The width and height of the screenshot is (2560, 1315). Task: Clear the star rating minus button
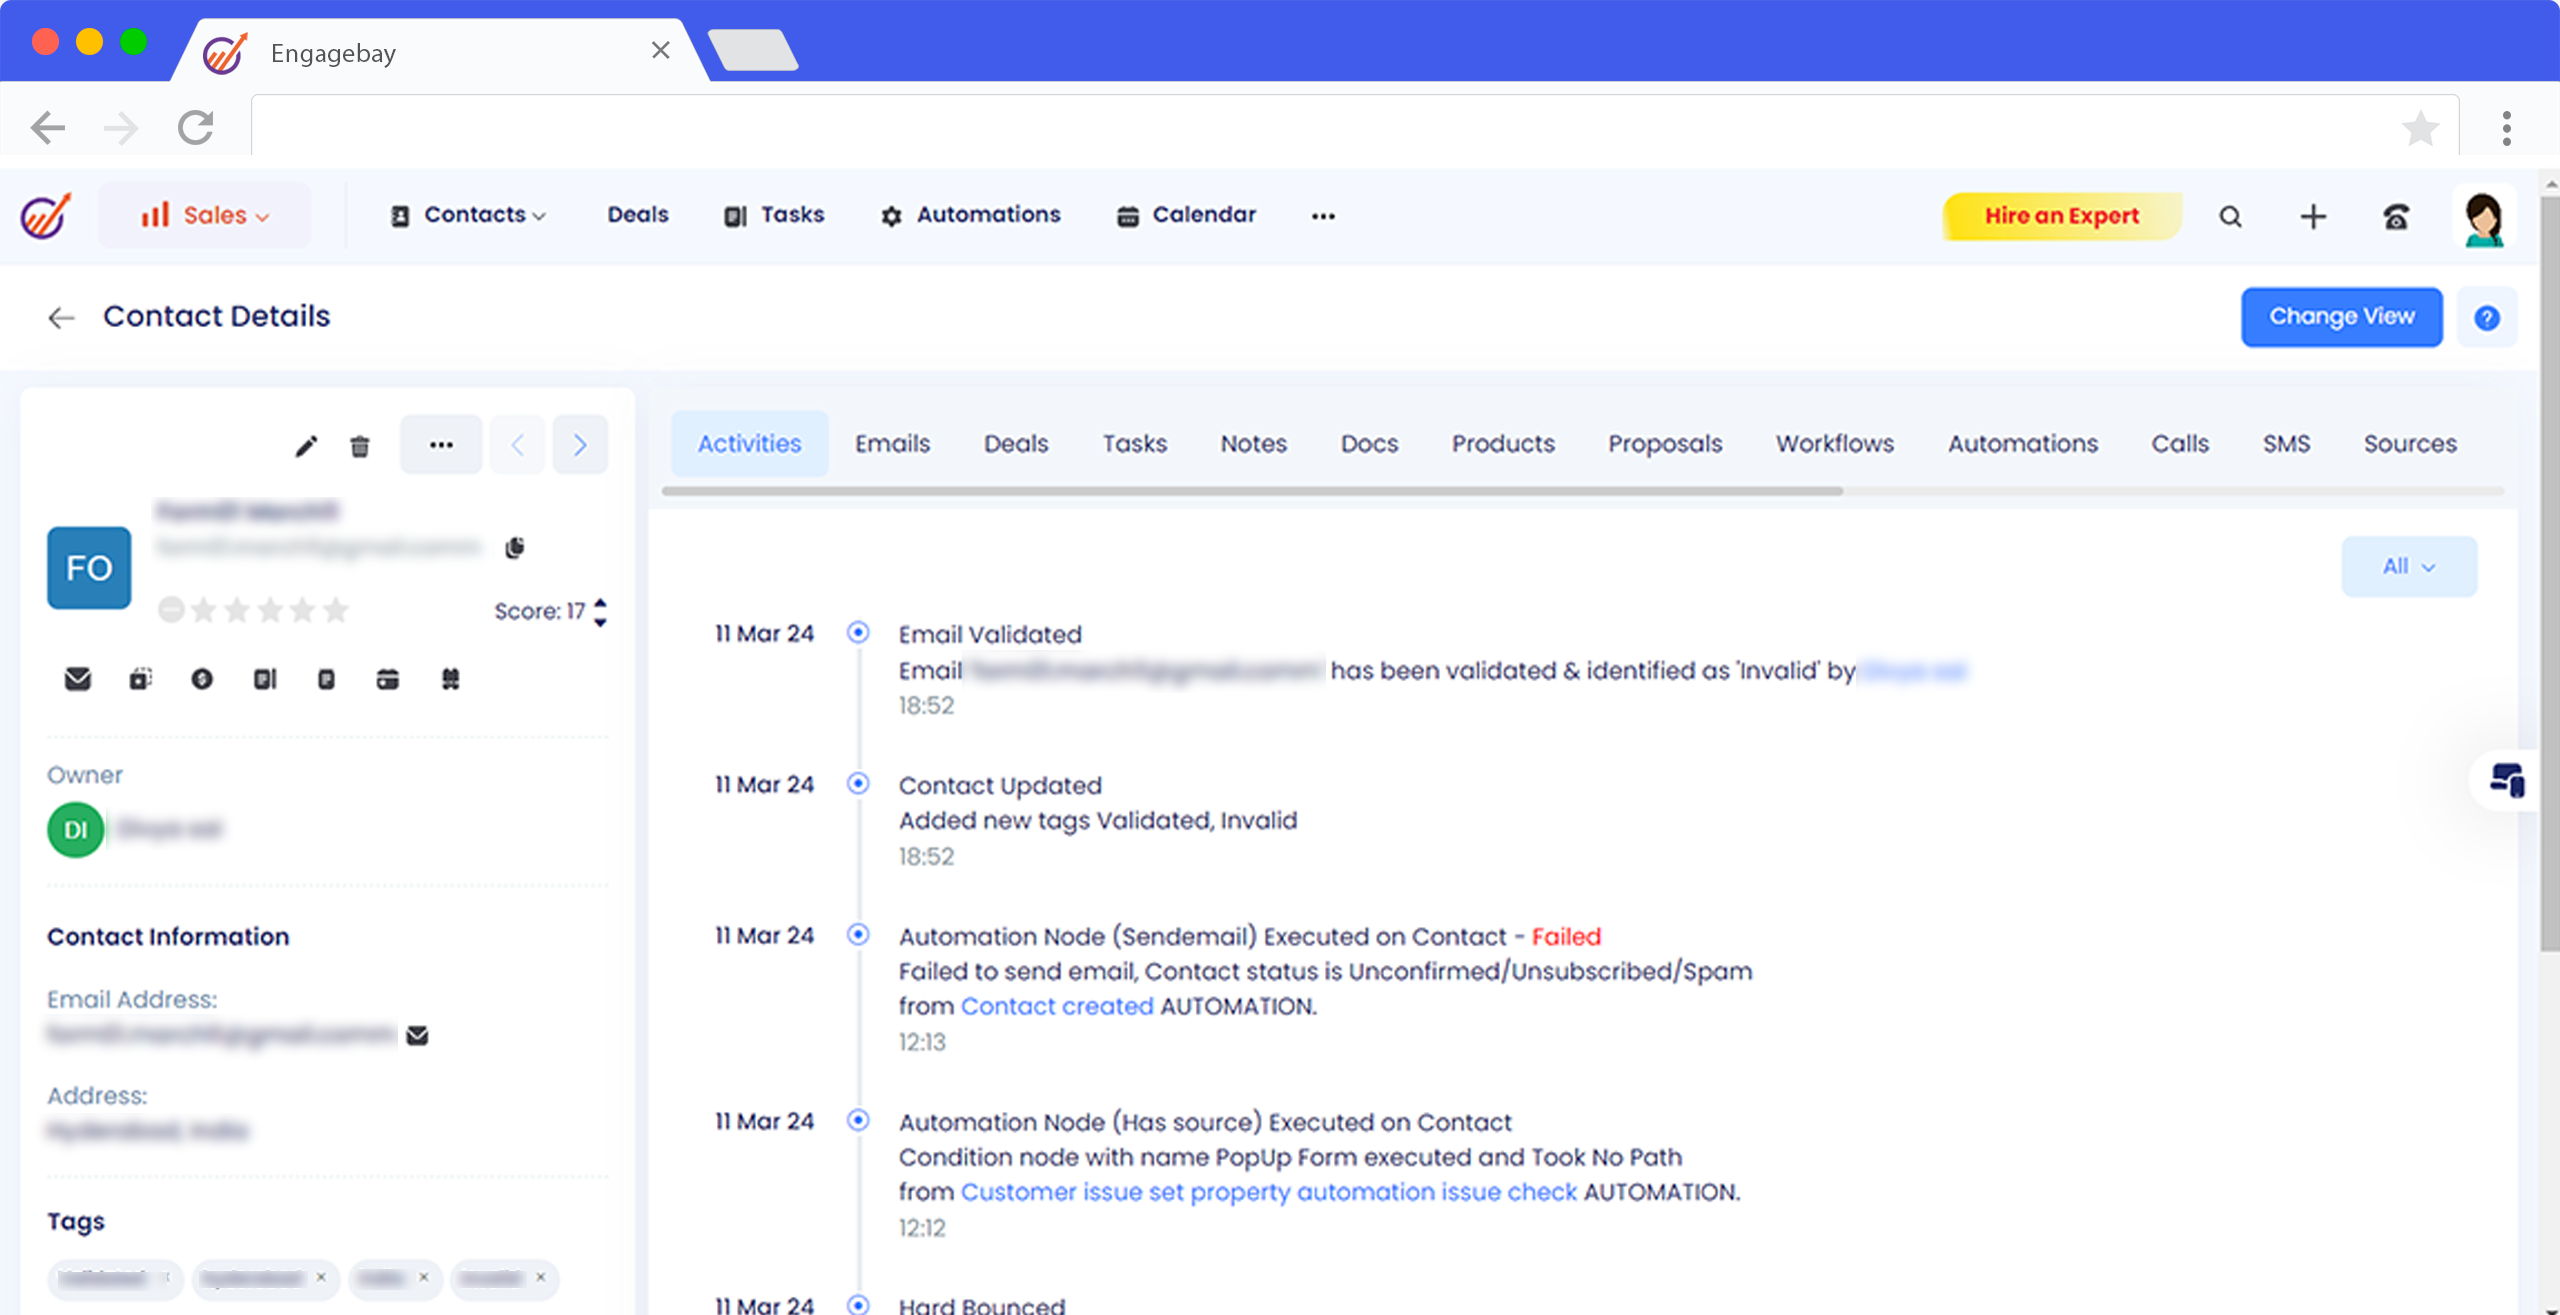pos(171,609)
